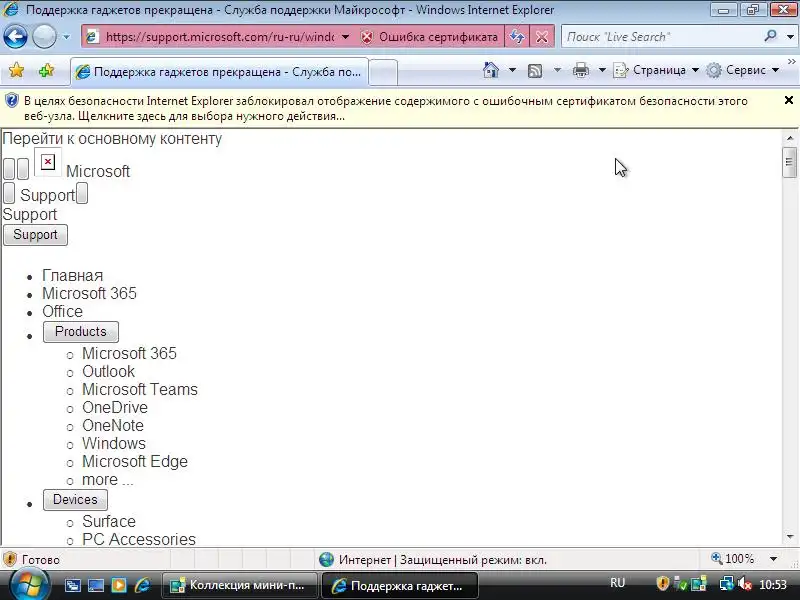Image resolution: width=800 pixels, height=600 pixels.
Task: Click the more ... link
Action: pyautogui.click(x=108, y=480)
